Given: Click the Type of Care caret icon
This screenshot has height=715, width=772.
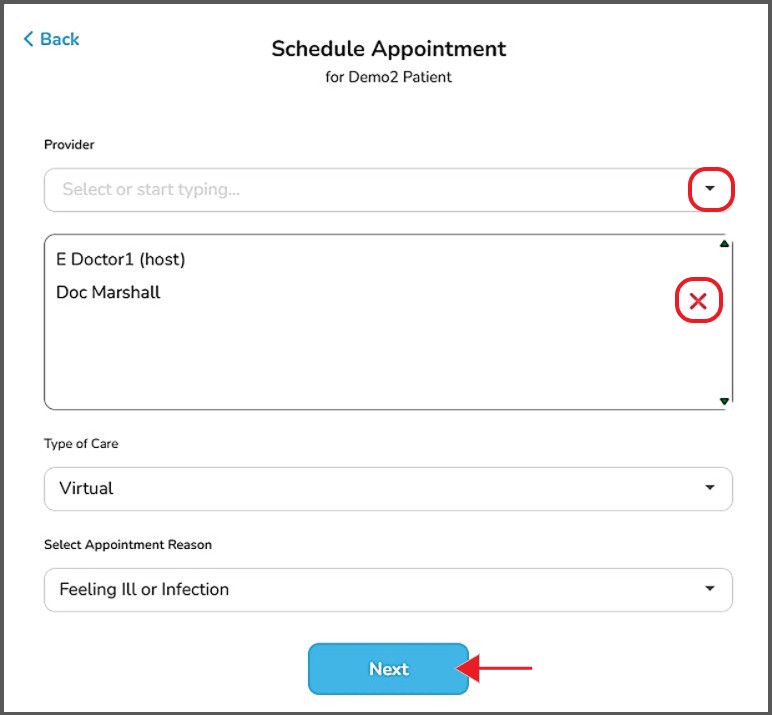Looking at the screenshot, I should coord(710,488).
